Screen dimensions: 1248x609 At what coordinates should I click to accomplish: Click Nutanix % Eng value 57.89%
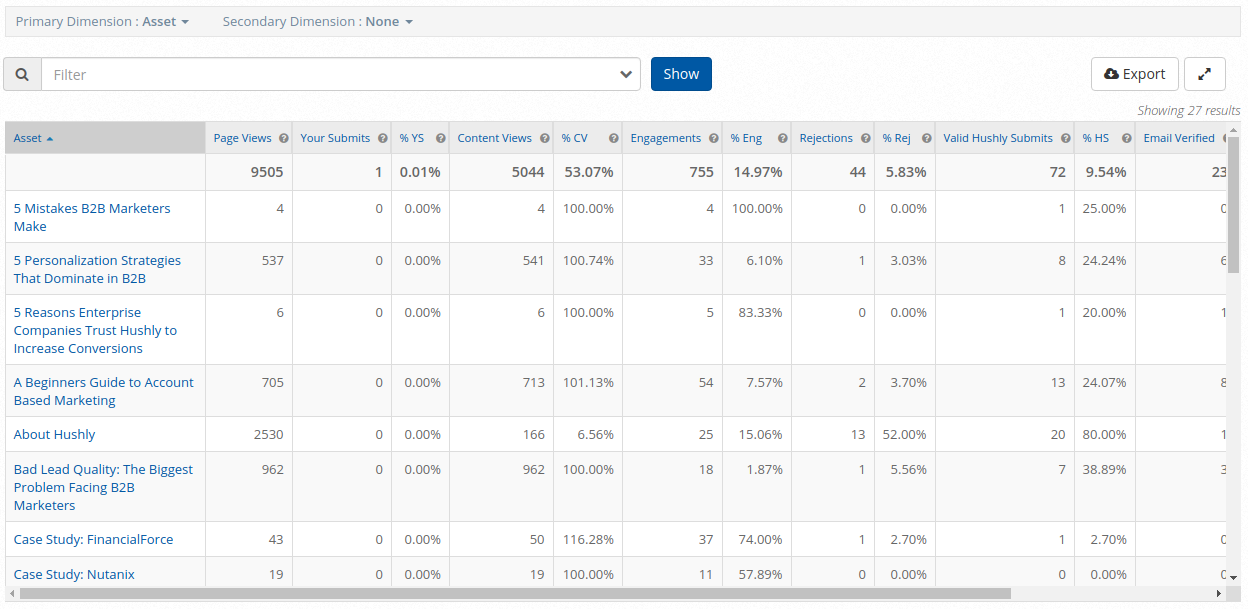(x=761, y=574)
